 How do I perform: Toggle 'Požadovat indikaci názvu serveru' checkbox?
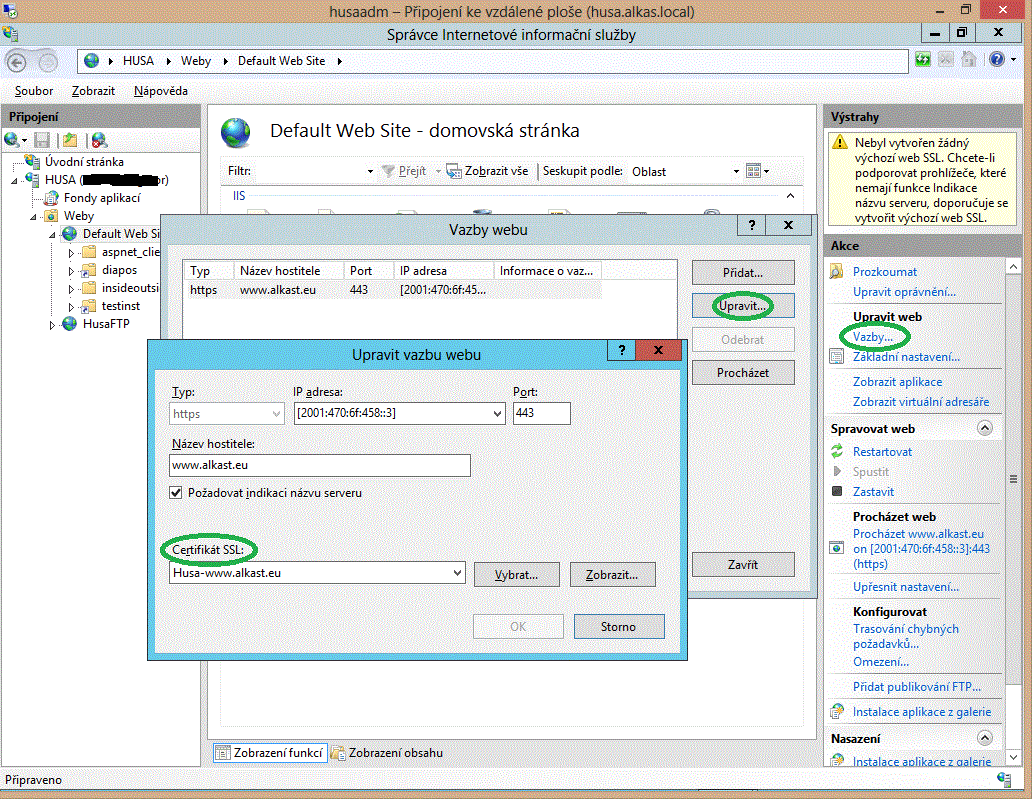coord(177,493)
